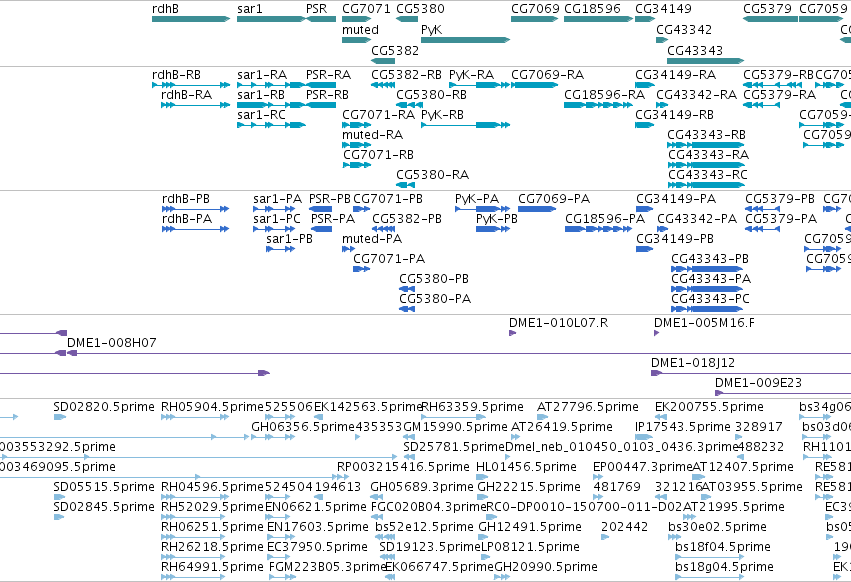Image resolution: width=851 pixels, height=582 pixels.
Task: Open the CG43343-RC transcript label
Action: pos(708,175)
